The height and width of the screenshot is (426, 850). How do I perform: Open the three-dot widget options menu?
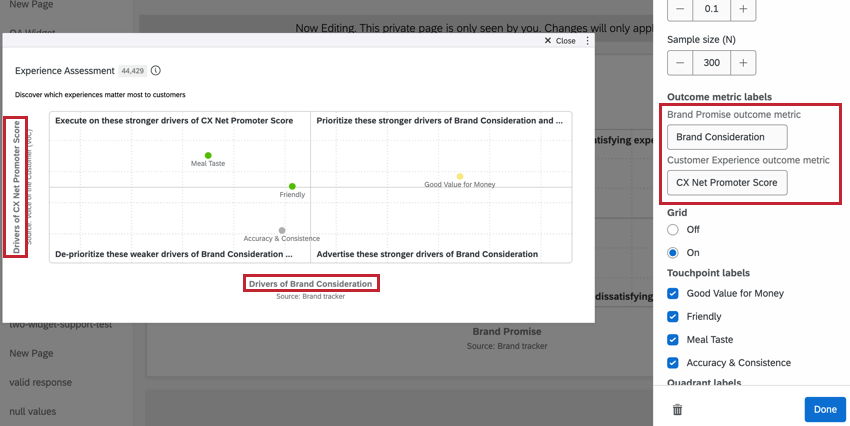pos(587,41)
